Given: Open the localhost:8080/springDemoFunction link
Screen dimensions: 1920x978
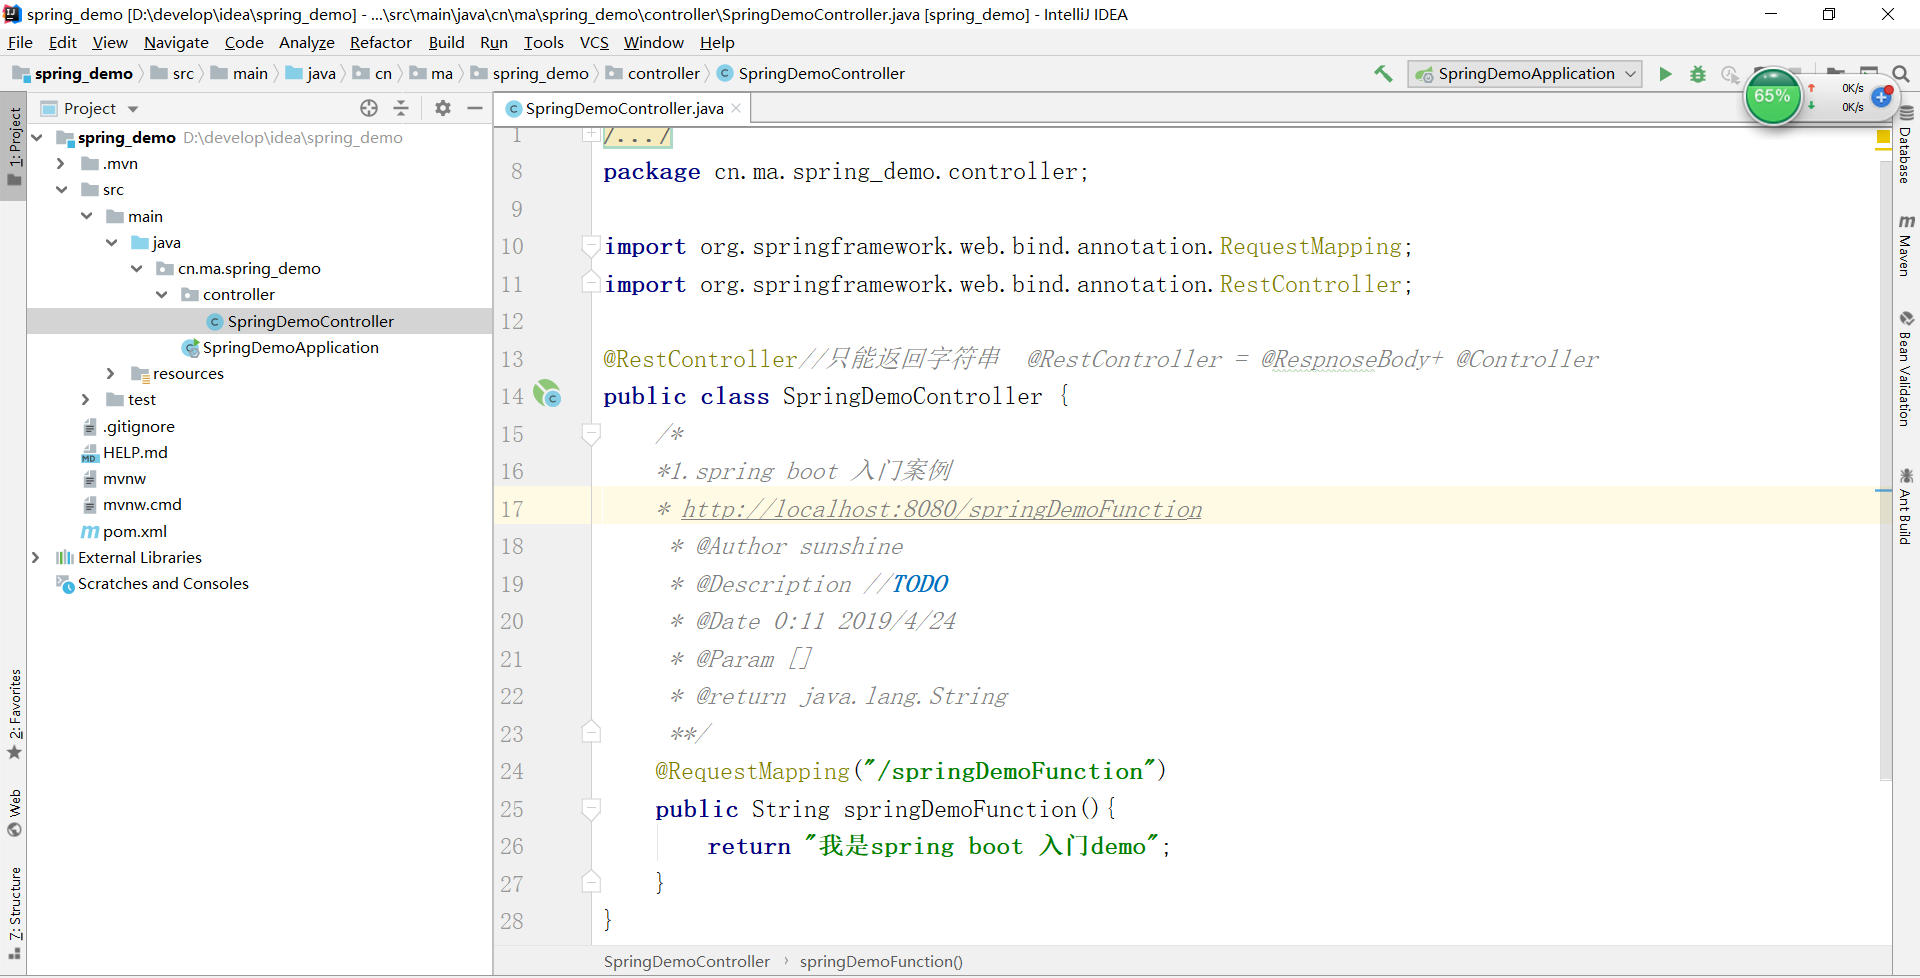Looking at the screenshot, I should (x=942, y=509).
